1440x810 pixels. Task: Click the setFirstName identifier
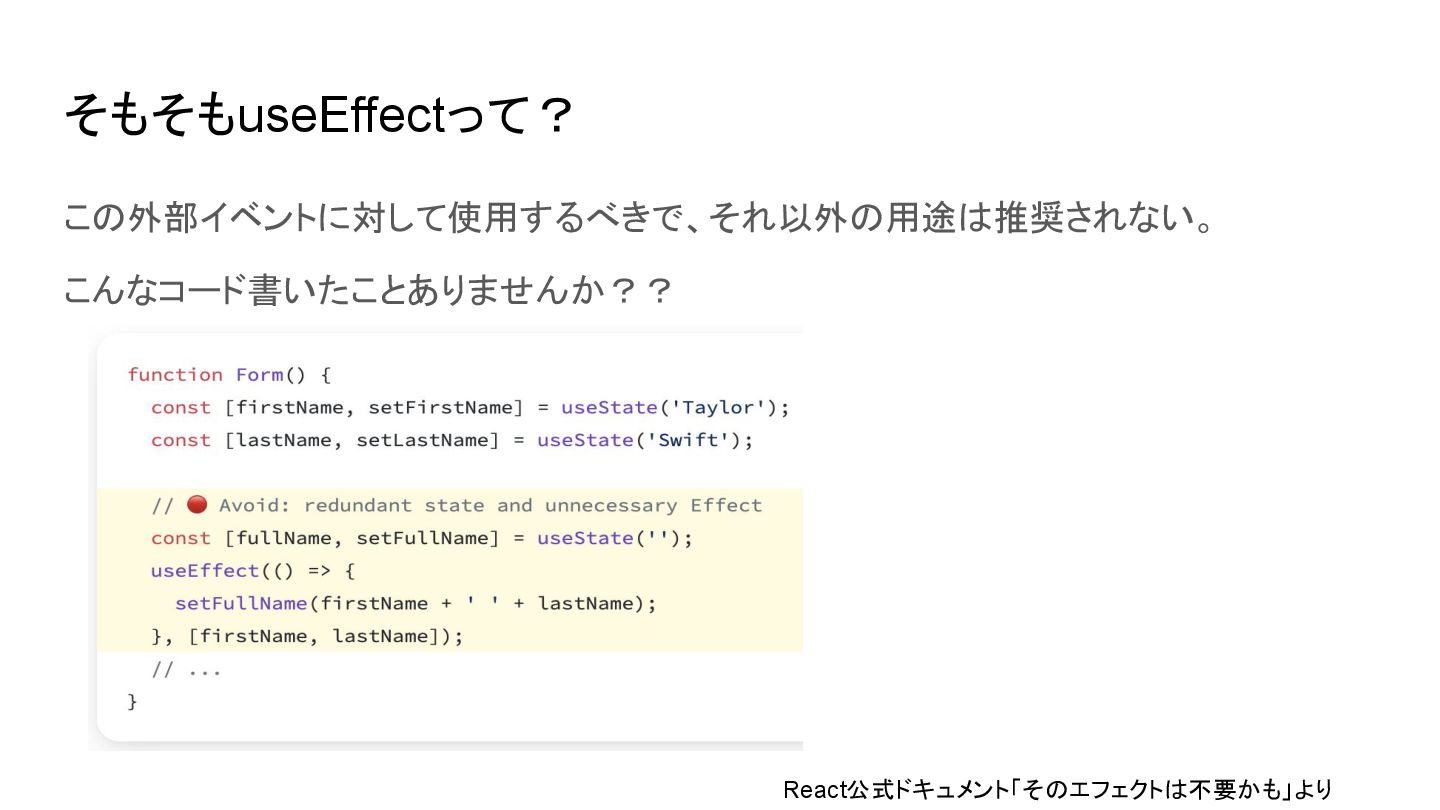click(440, 407)
